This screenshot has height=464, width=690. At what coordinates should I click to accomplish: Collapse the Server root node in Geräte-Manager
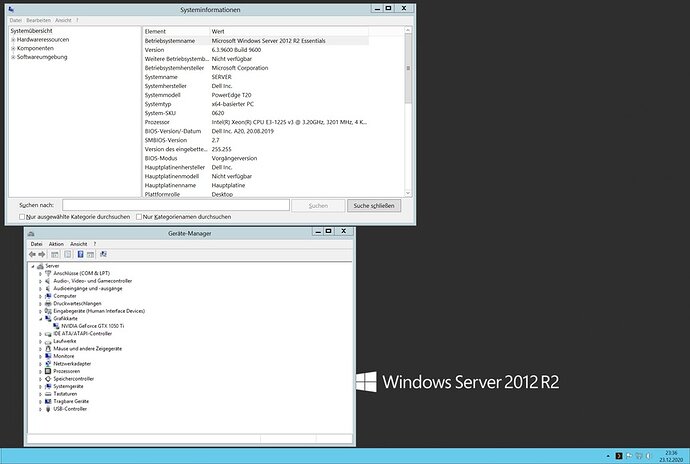33,266
